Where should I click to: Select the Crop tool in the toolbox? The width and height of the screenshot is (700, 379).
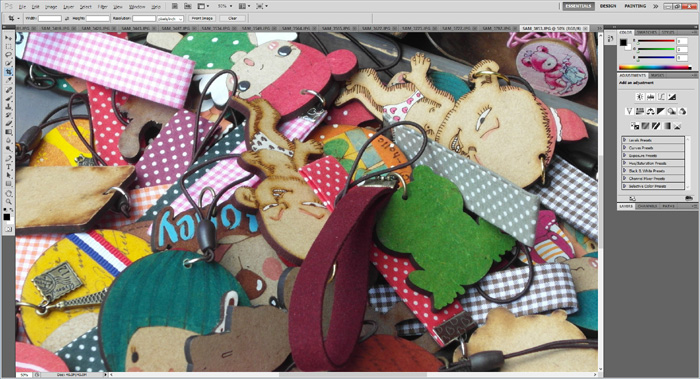(x=8, y=72)
